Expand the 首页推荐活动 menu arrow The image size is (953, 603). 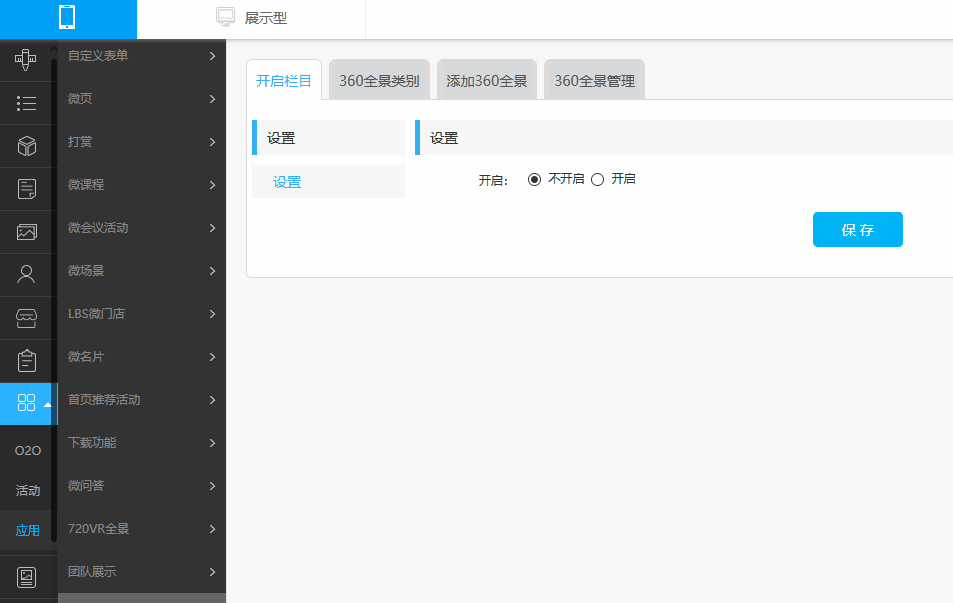tap(212, 400)
